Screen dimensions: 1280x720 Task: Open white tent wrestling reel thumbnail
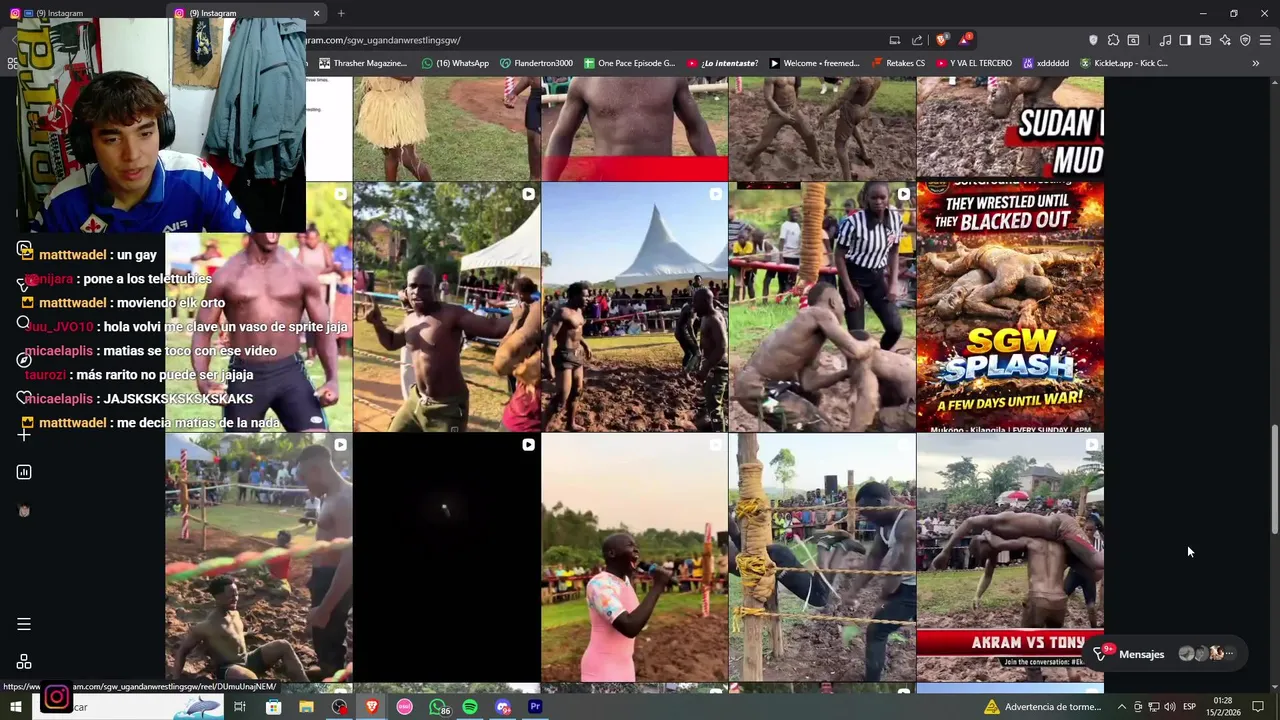click(x=634, y=306)
